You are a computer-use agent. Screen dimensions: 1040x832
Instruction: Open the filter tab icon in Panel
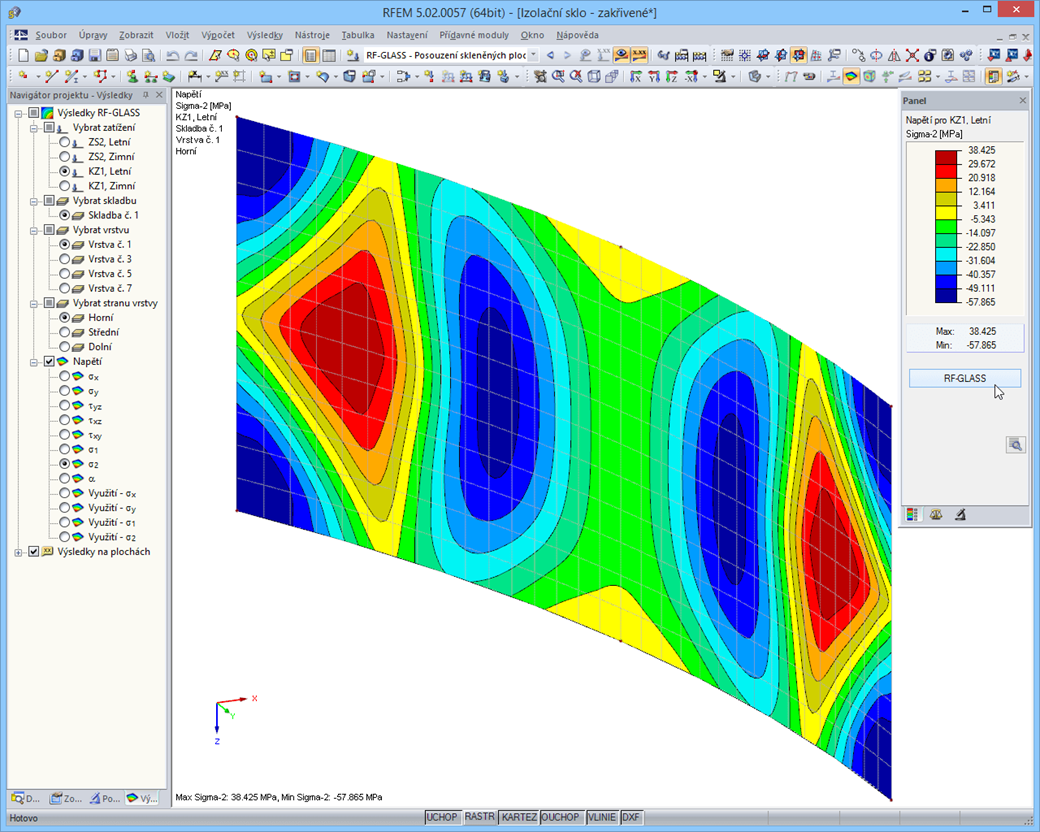point(960,515)
